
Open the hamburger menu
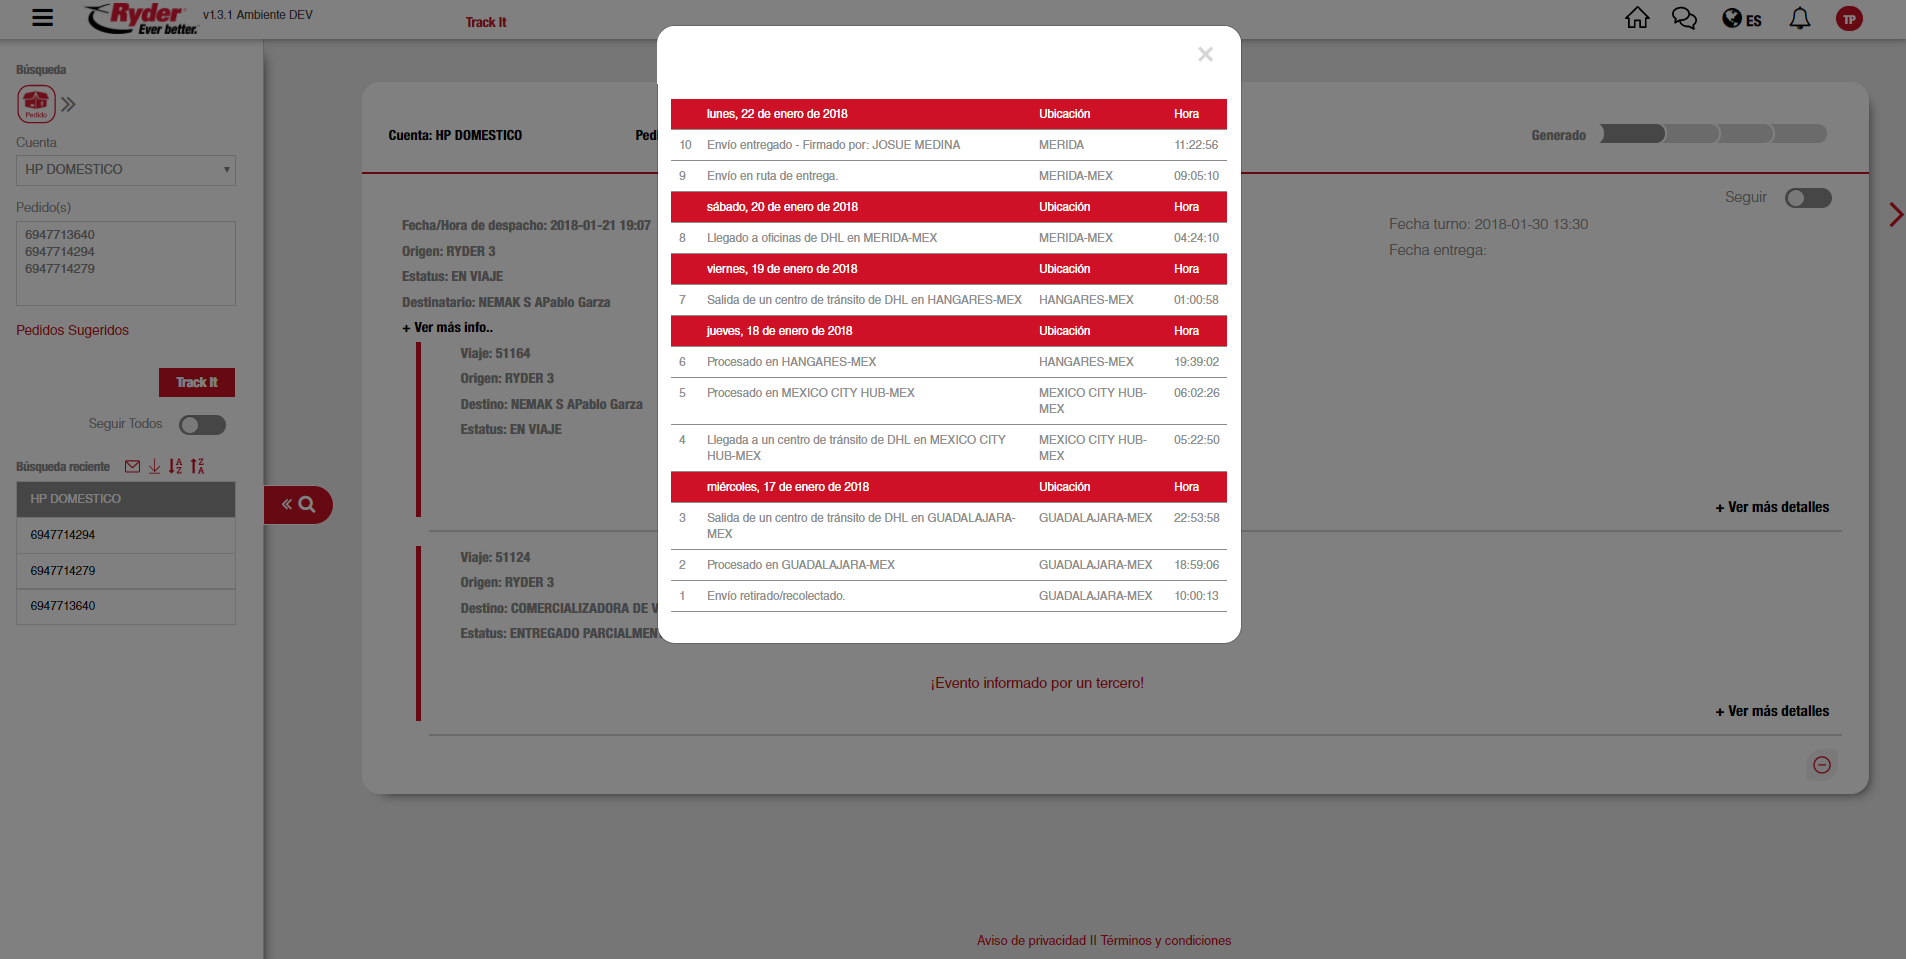[x=42, y=18]
